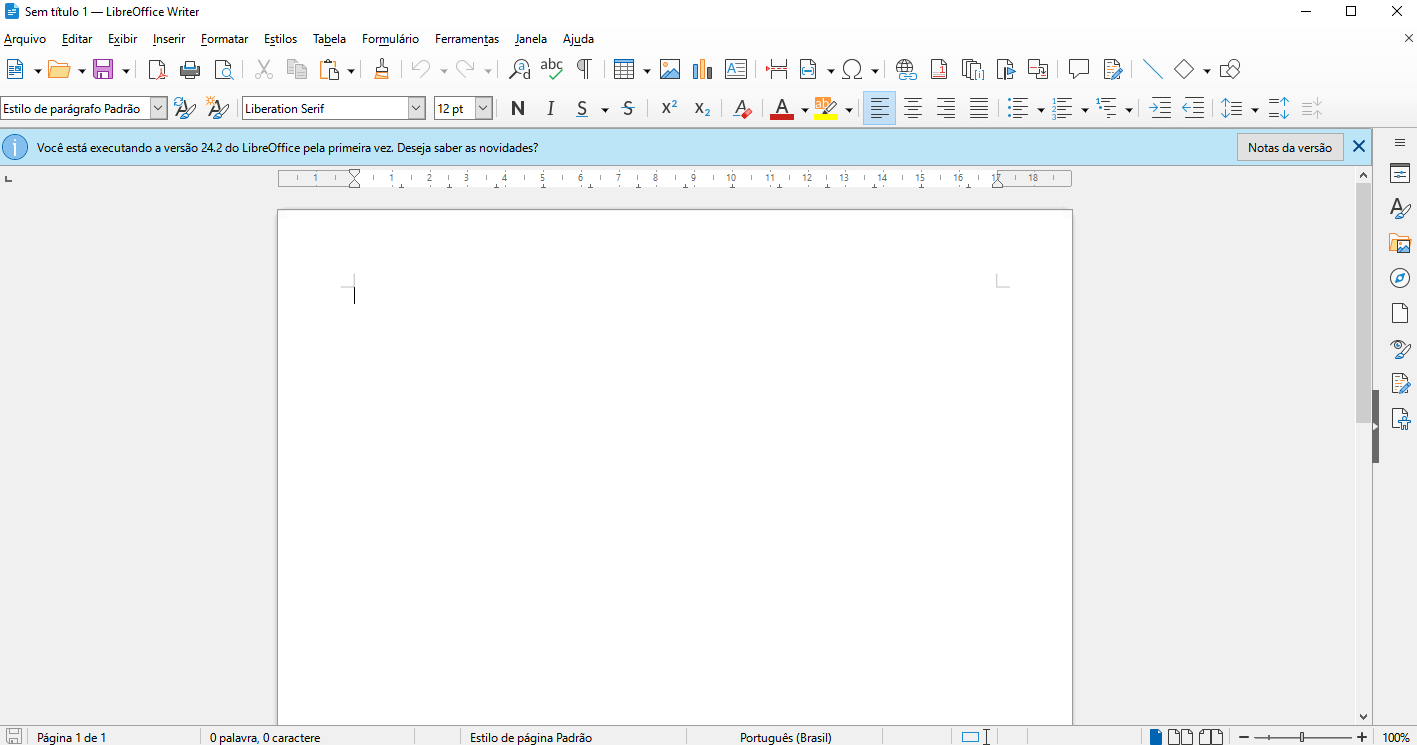Screen dimensions: 1417x745
Task: Insert hyperlink icon
Action: 906,70
